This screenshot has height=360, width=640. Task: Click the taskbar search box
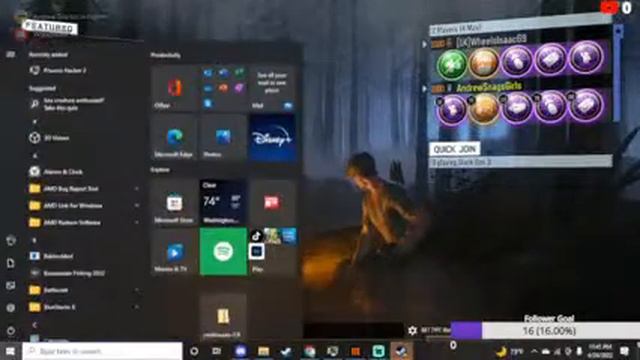[102, 351]
